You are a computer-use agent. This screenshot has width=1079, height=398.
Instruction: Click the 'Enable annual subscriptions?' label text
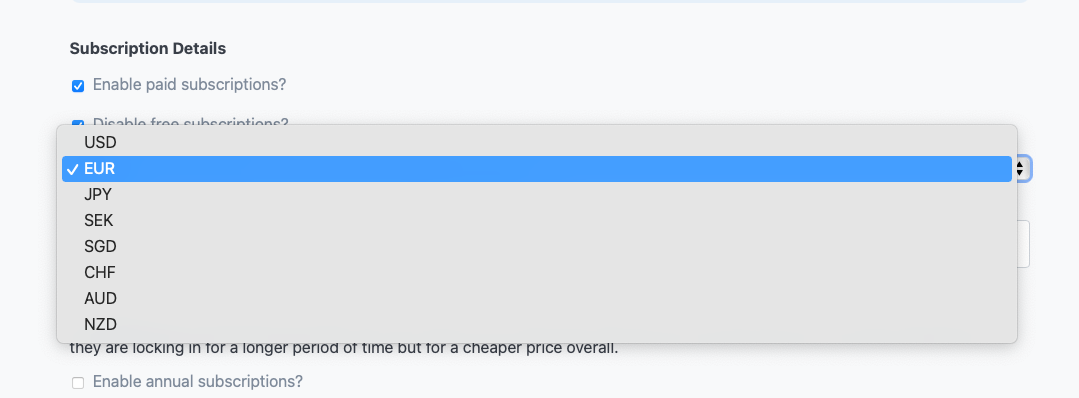pyautogui.click(x=197, y=381)
